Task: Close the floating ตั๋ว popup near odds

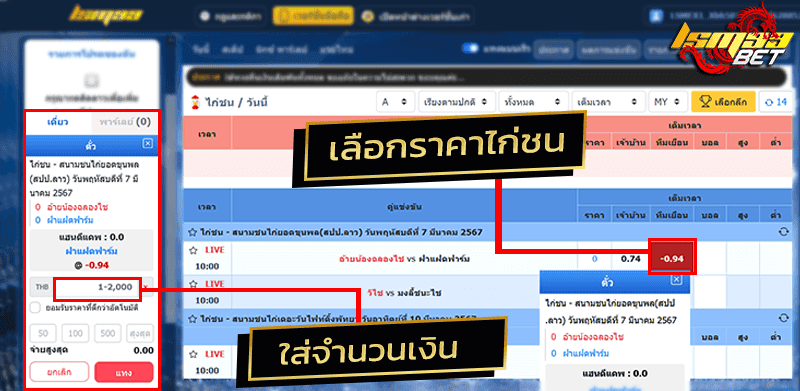Action: (676, 280)
